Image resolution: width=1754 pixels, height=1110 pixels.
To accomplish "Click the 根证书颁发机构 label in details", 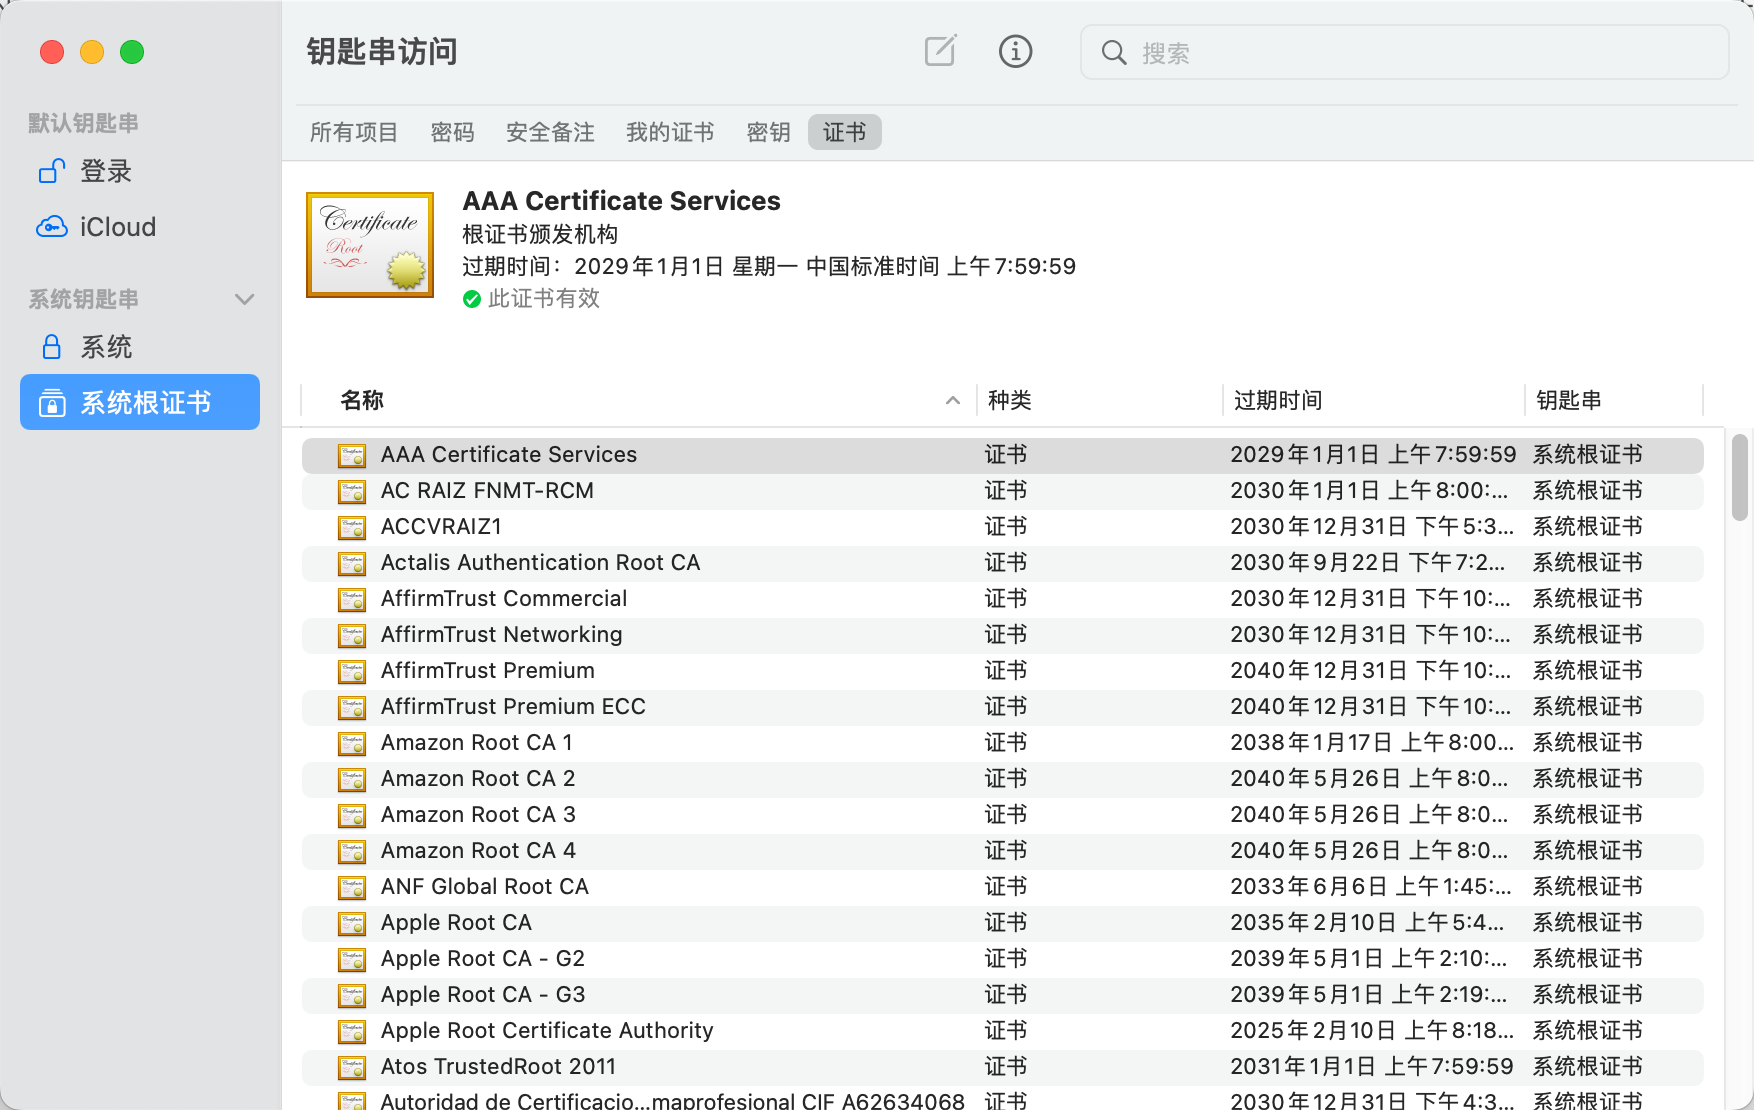I will [x=540, y=234].
